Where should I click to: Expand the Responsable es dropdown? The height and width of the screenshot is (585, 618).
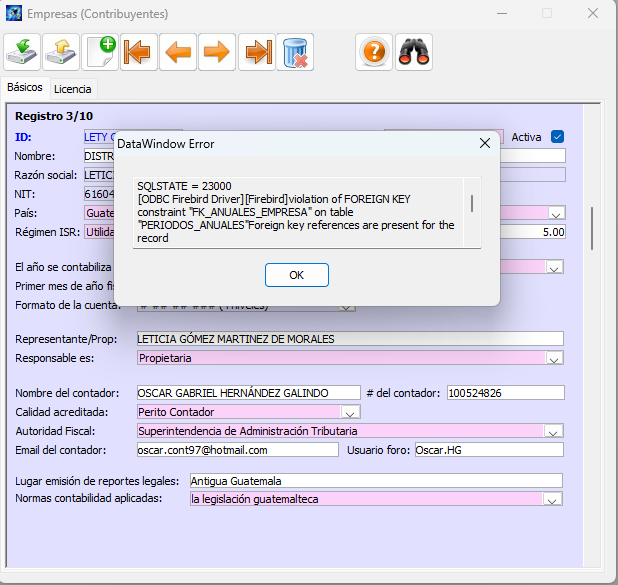point(555,358)
